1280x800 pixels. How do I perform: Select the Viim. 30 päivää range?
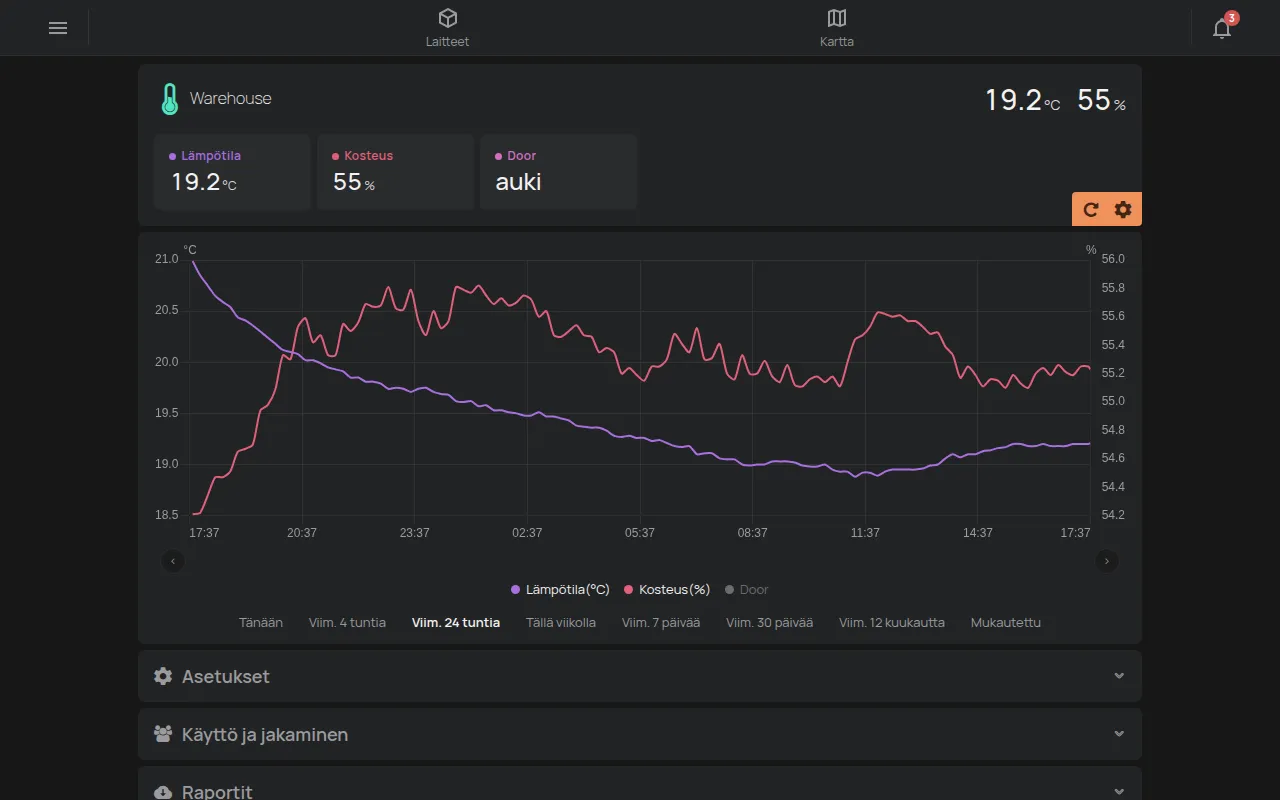[769, 622]
